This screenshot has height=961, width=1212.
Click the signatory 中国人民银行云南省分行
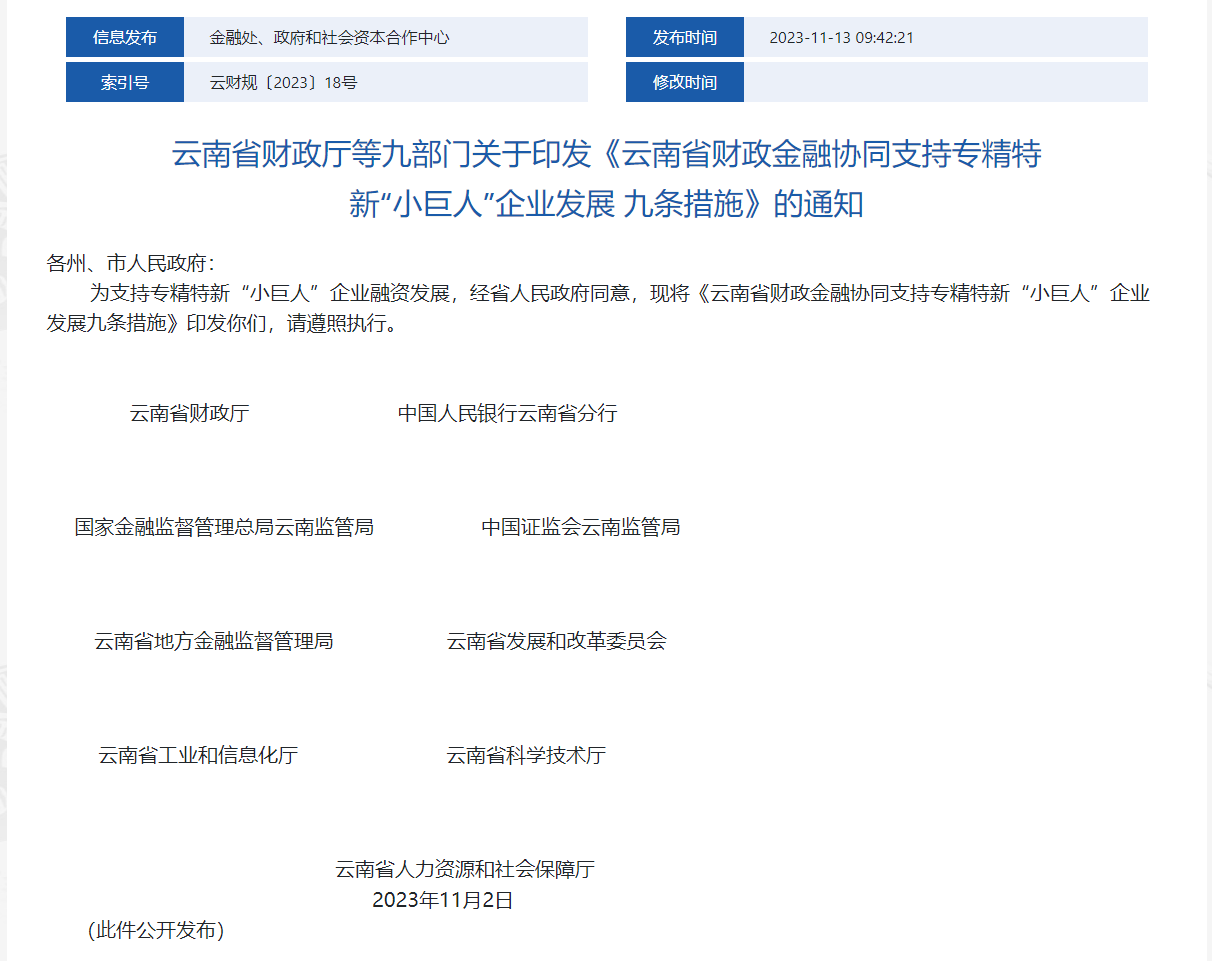[507, 413]
